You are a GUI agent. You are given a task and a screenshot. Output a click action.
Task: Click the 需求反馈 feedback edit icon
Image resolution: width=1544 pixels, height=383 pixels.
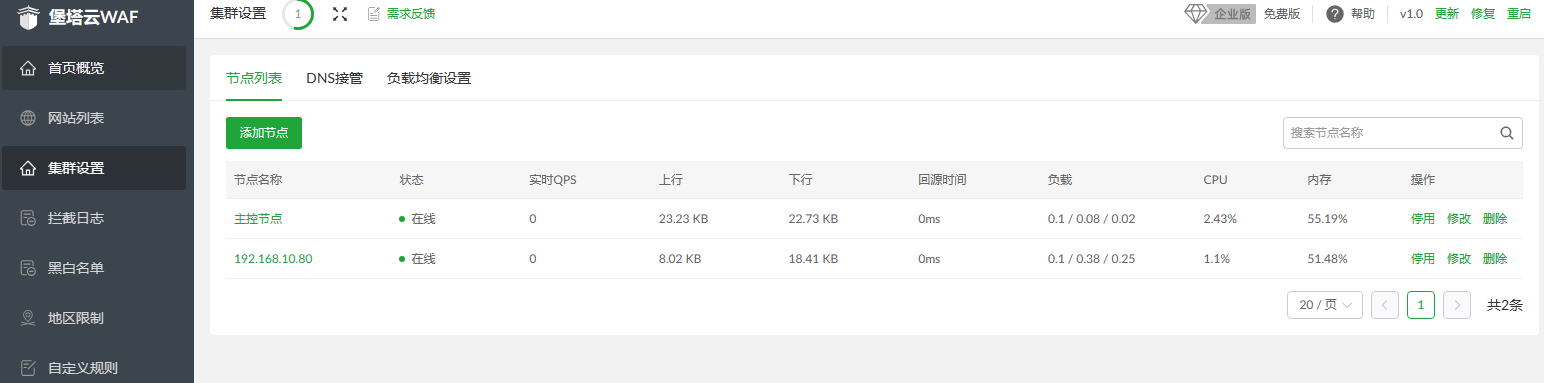pos(374,14)
